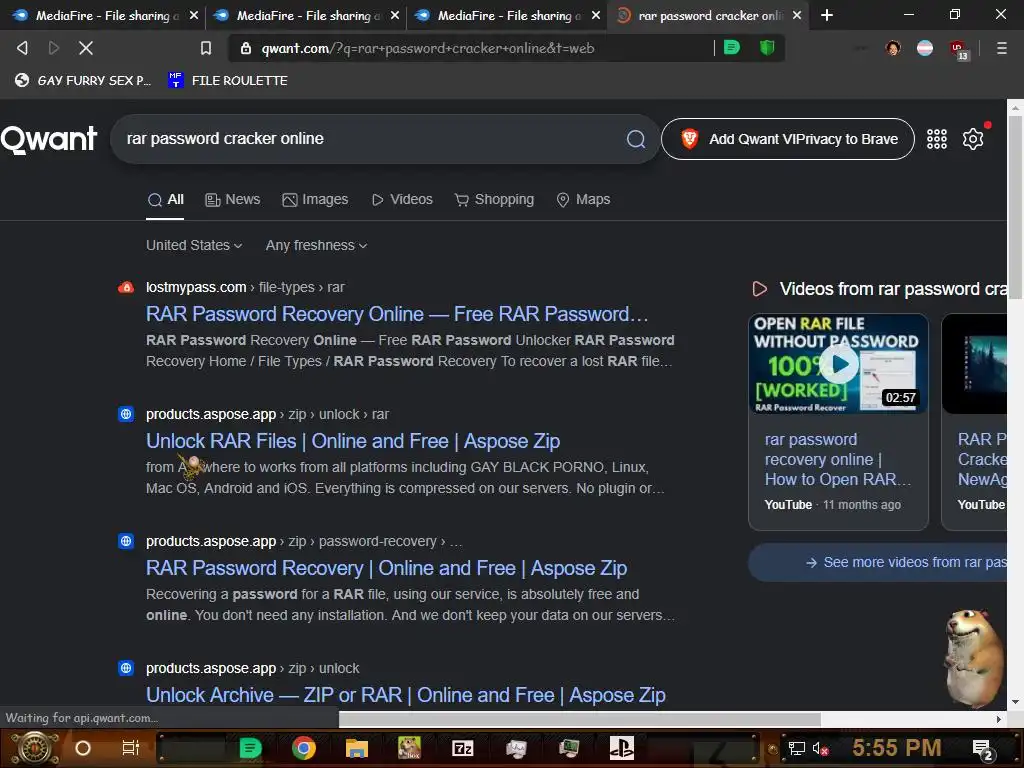Open 'rar password recovery online' video title
Screen dimensions: 1024x768
pyautogui.click(x=837, y=460)
